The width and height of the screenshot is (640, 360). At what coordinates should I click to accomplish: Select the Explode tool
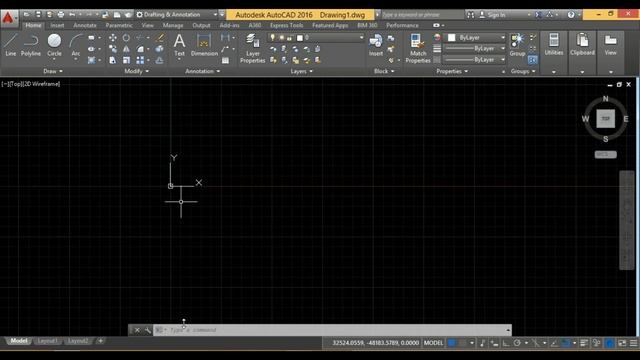[160, 49]
